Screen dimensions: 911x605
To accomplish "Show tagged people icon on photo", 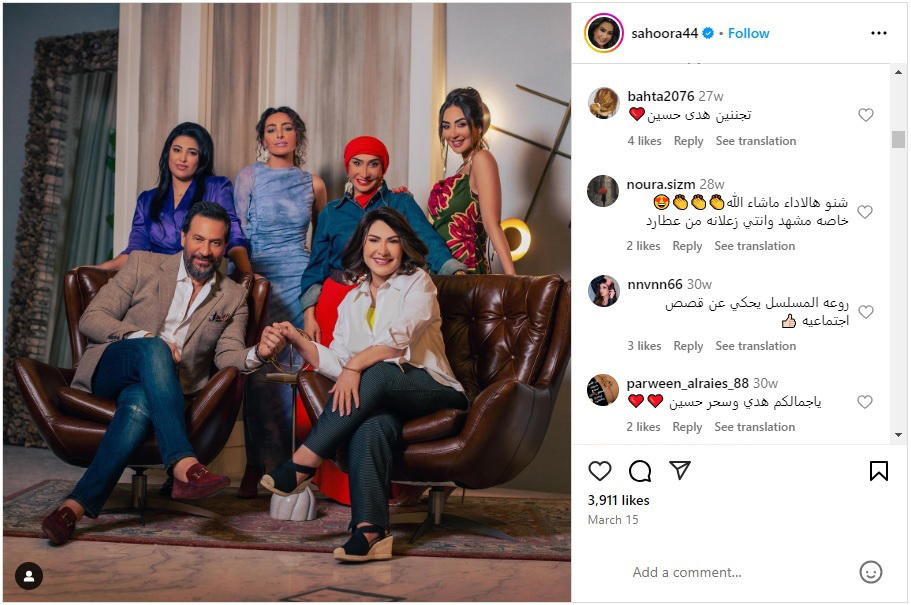I will click(29, 576).
